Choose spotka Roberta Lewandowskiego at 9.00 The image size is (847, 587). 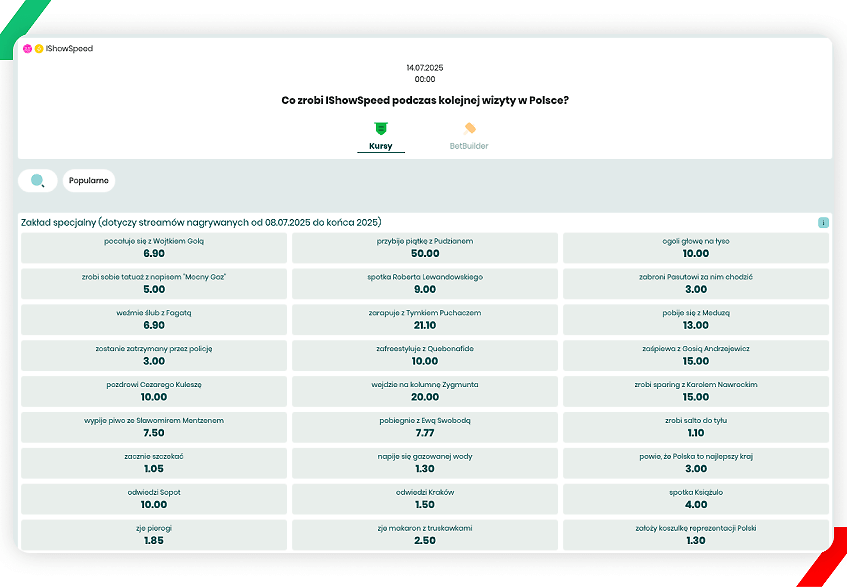[425, 284]
